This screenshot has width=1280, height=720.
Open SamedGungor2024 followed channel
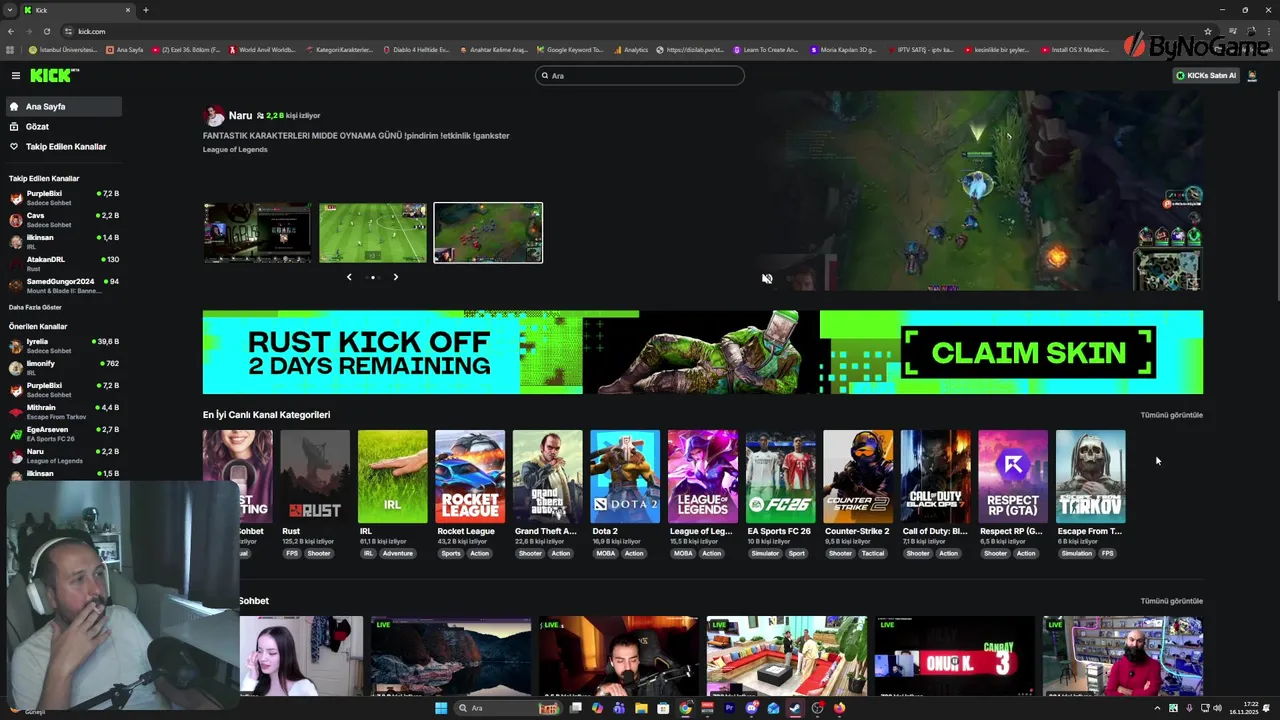63,285
